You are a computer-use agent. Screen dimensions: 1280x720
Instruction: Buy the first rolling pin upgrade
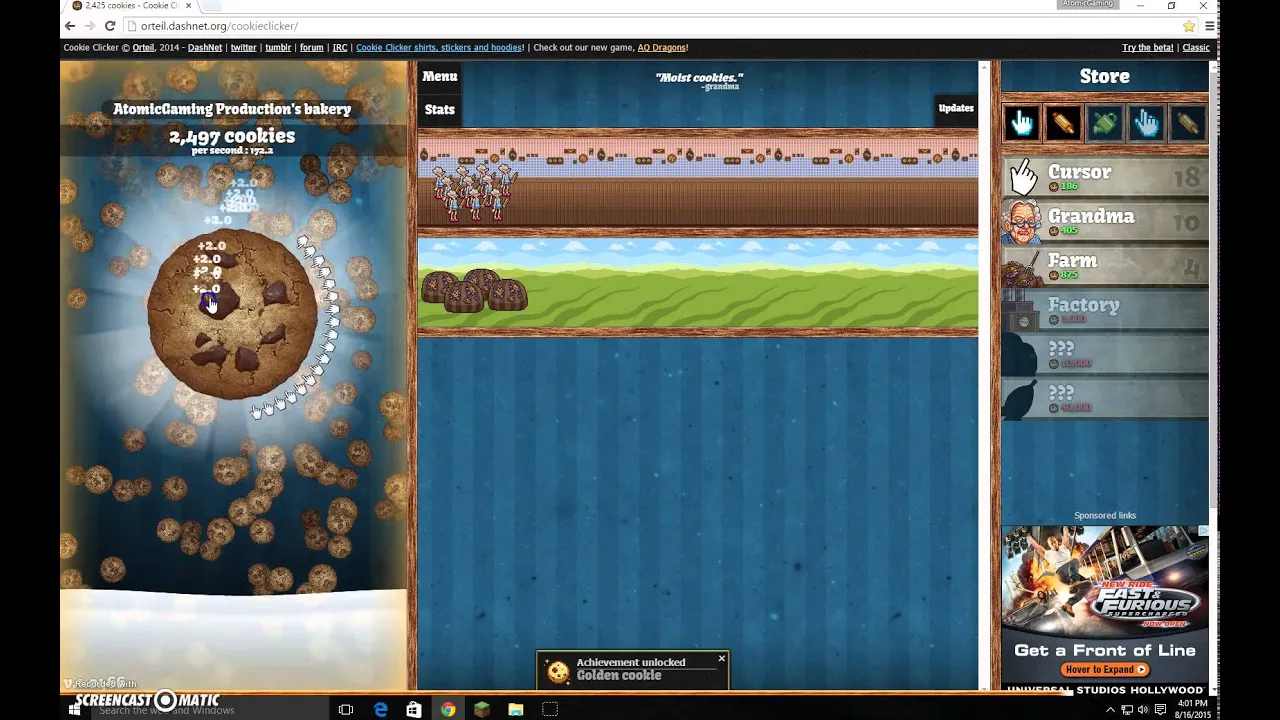point(1063,123)
